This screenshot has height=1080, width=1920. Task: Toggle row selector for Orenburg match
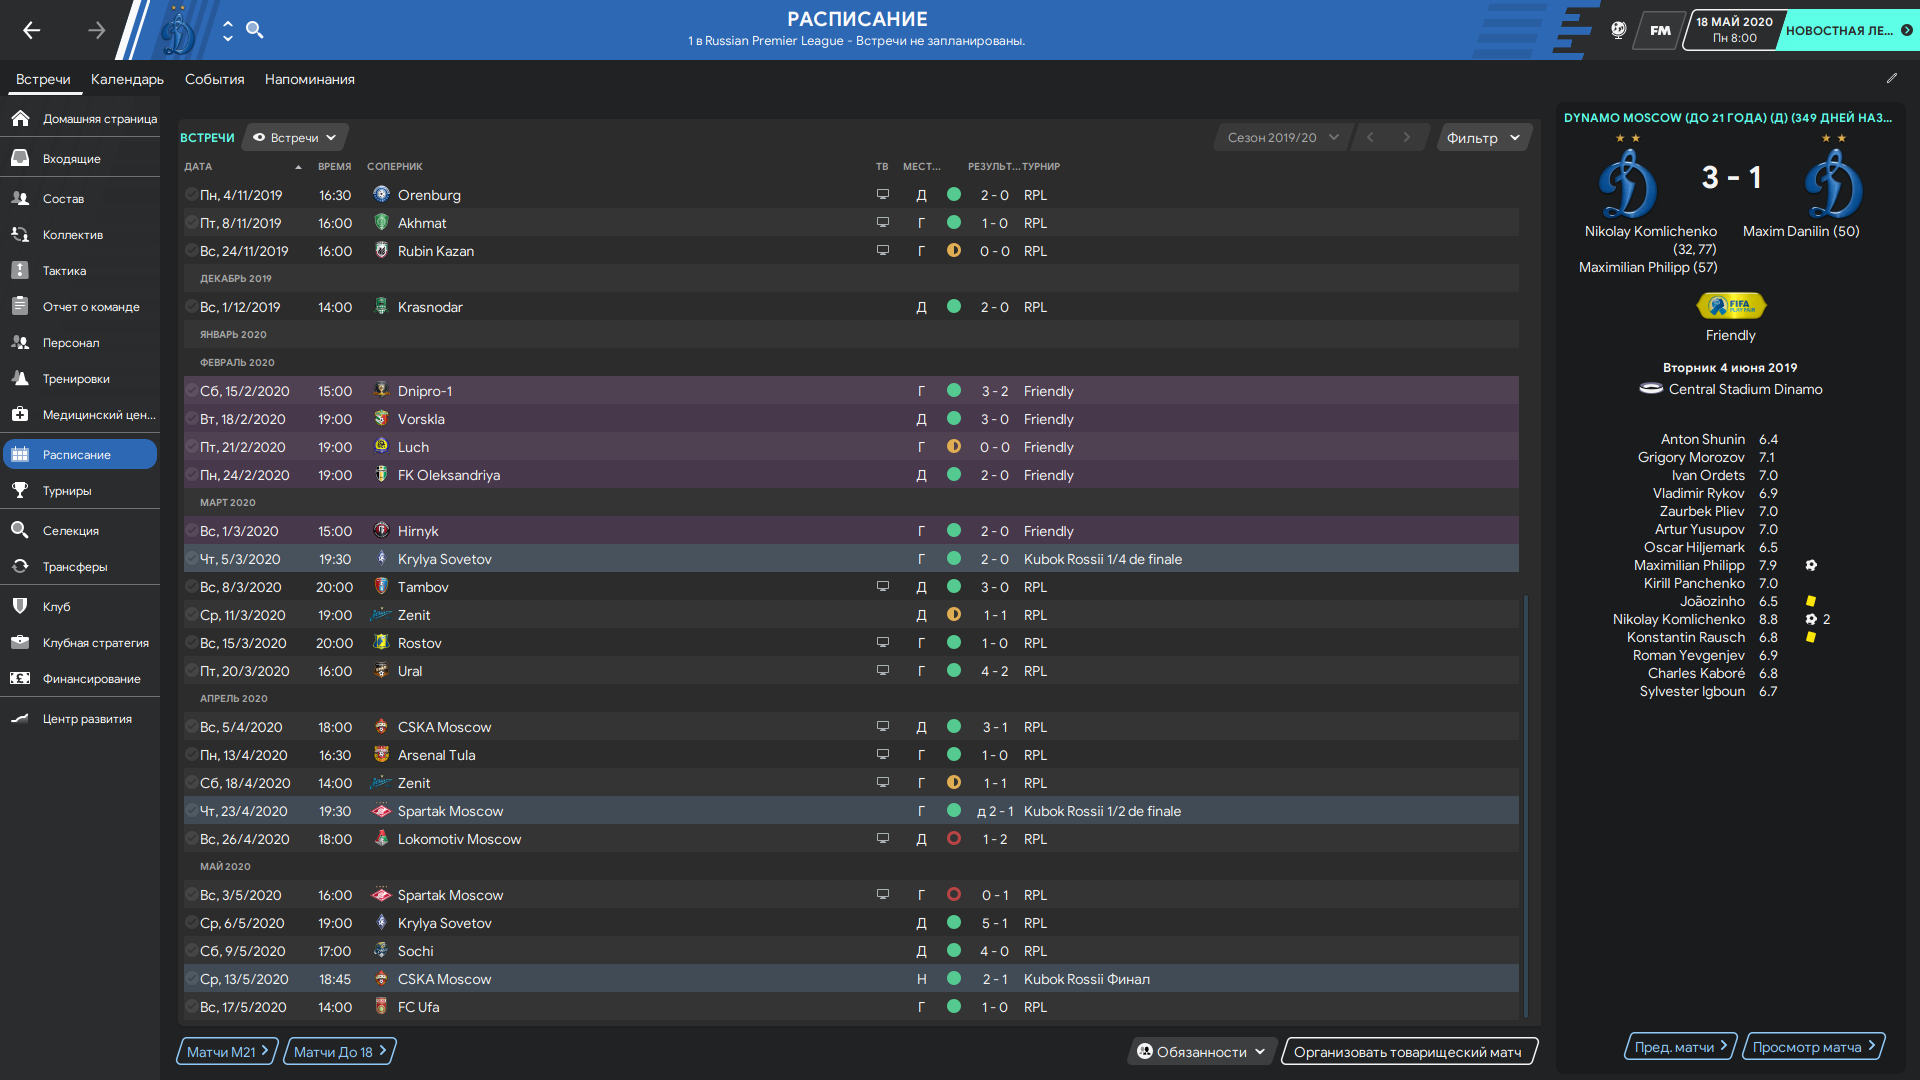(x=191, y=195)
